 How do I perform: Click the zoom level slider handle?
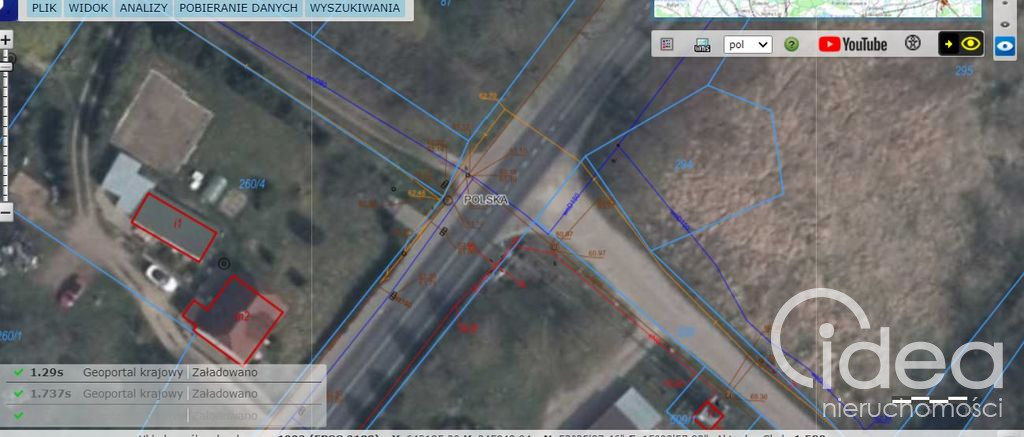pos(7,66)
